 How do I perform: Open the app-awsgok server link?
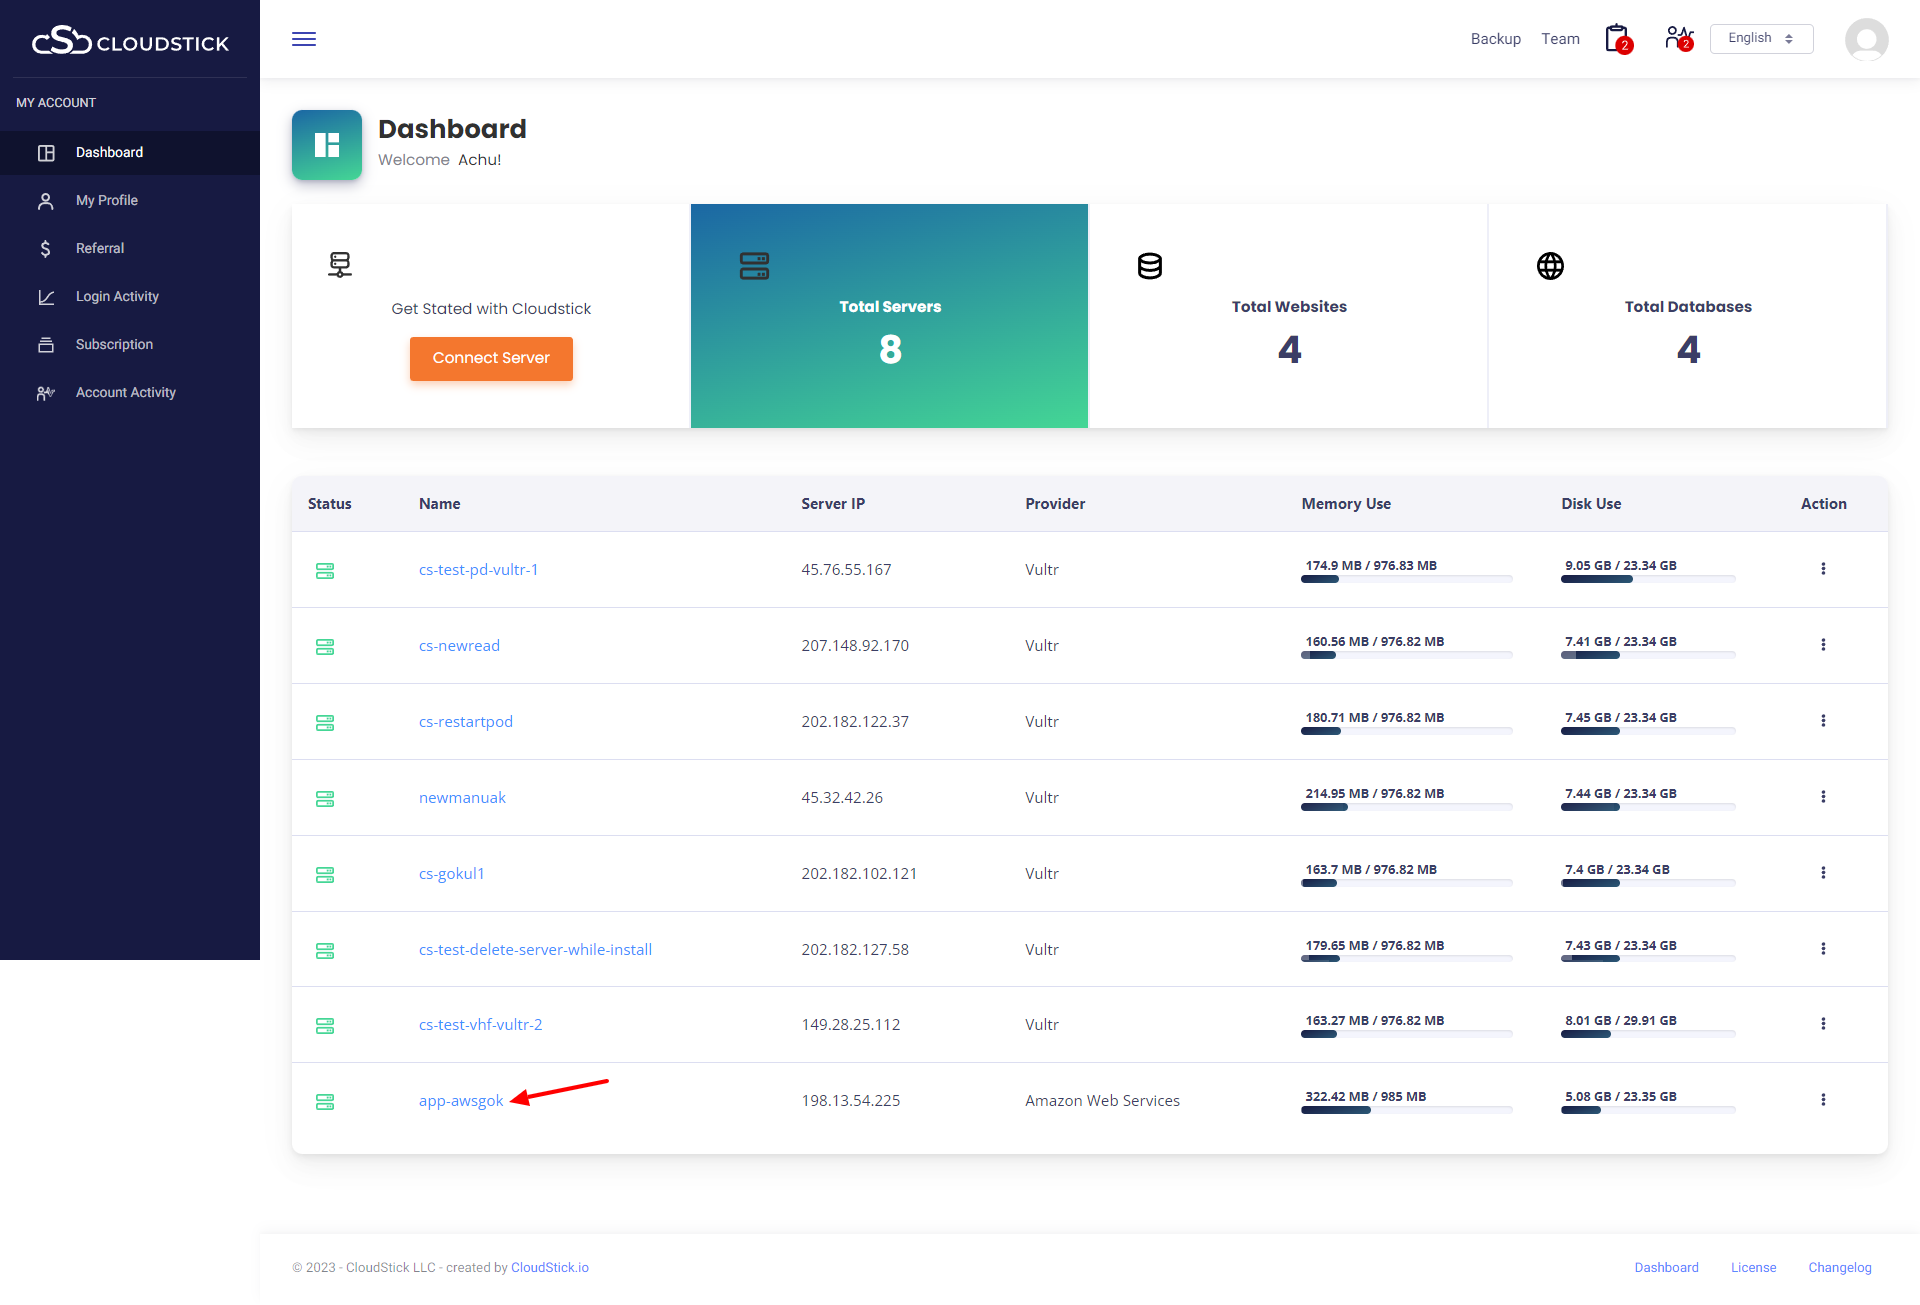[x=461, y=1101]
